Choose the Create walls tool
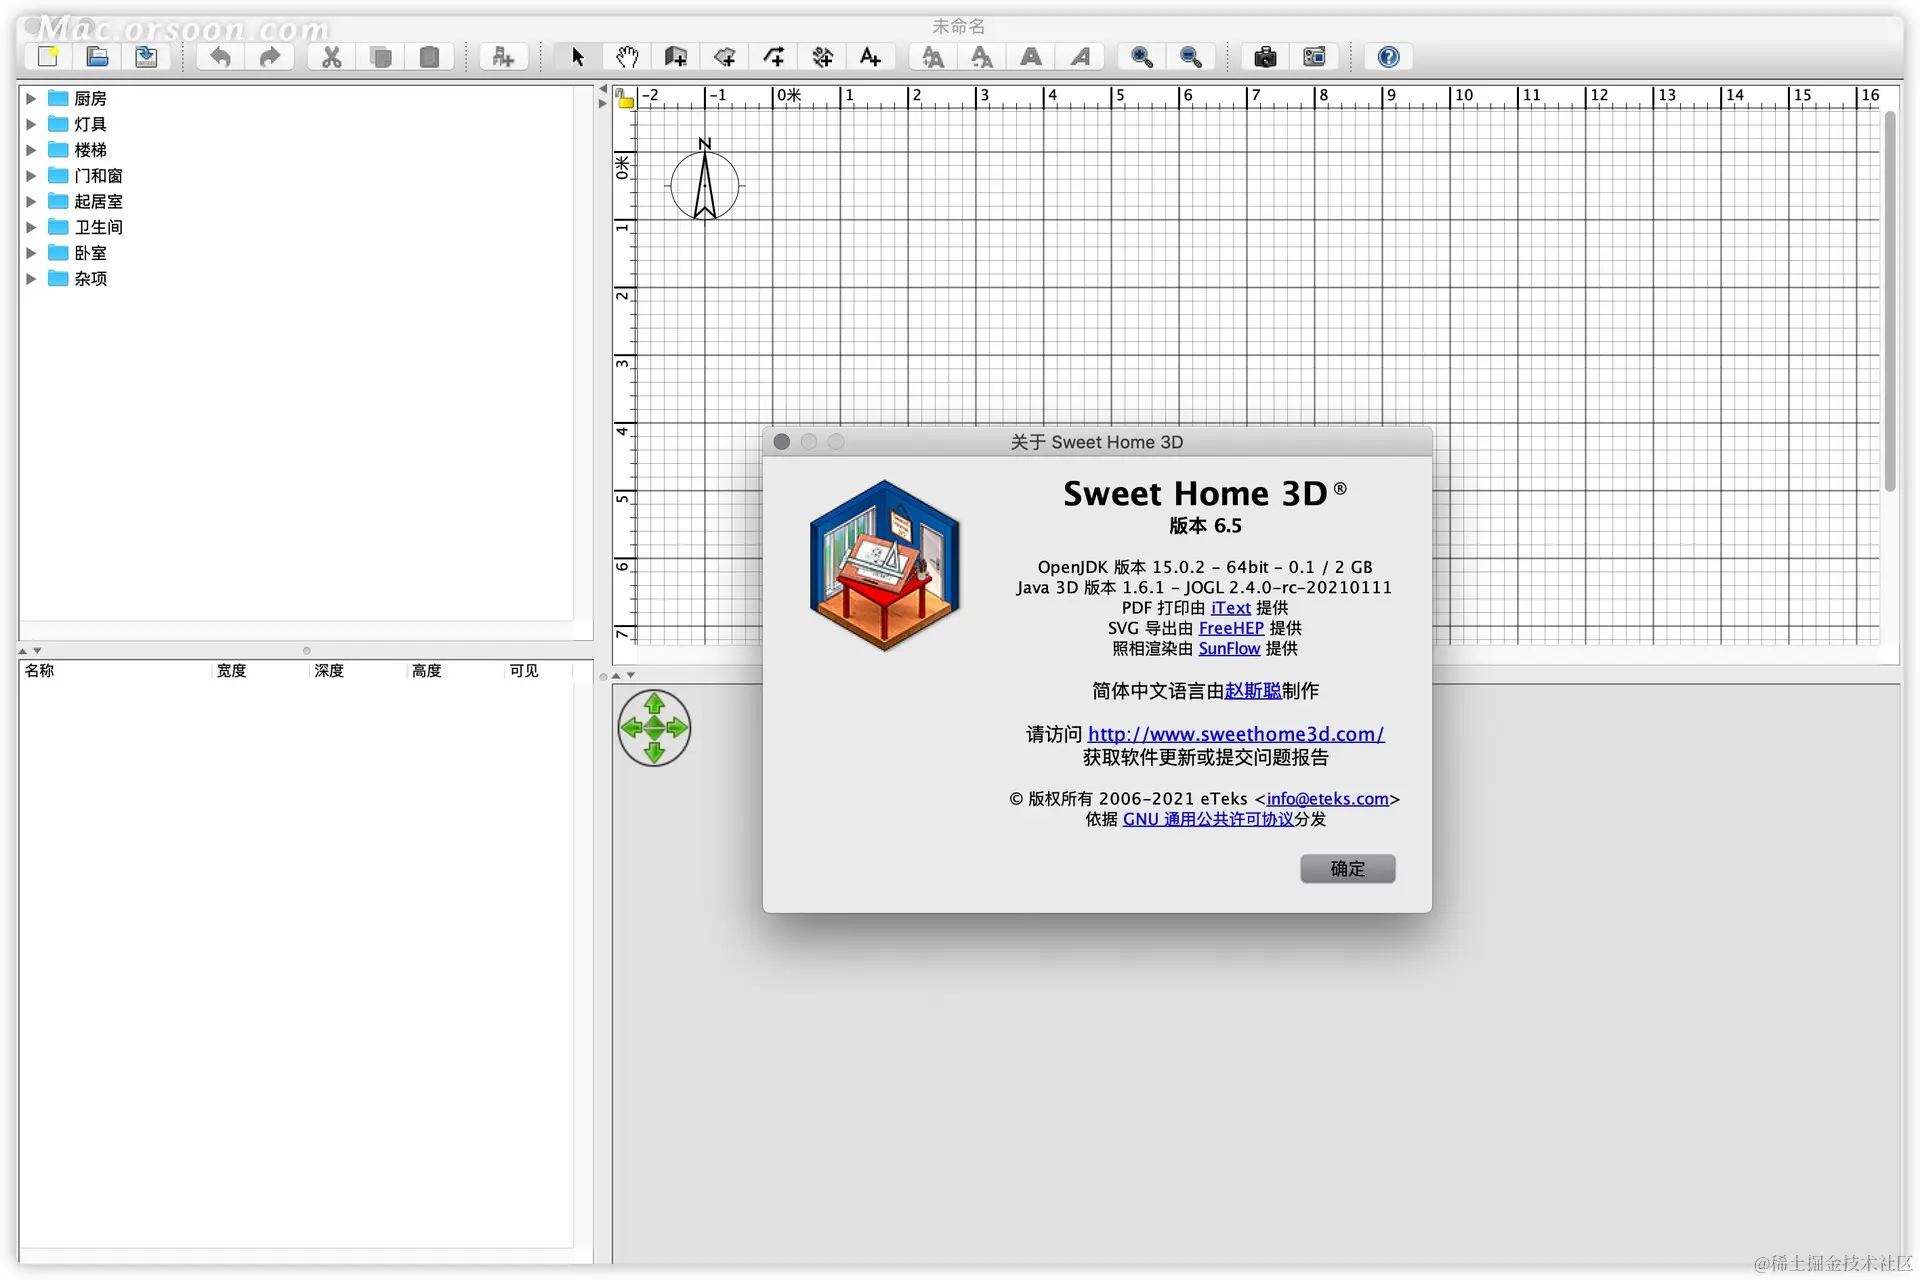 [676, 57]
